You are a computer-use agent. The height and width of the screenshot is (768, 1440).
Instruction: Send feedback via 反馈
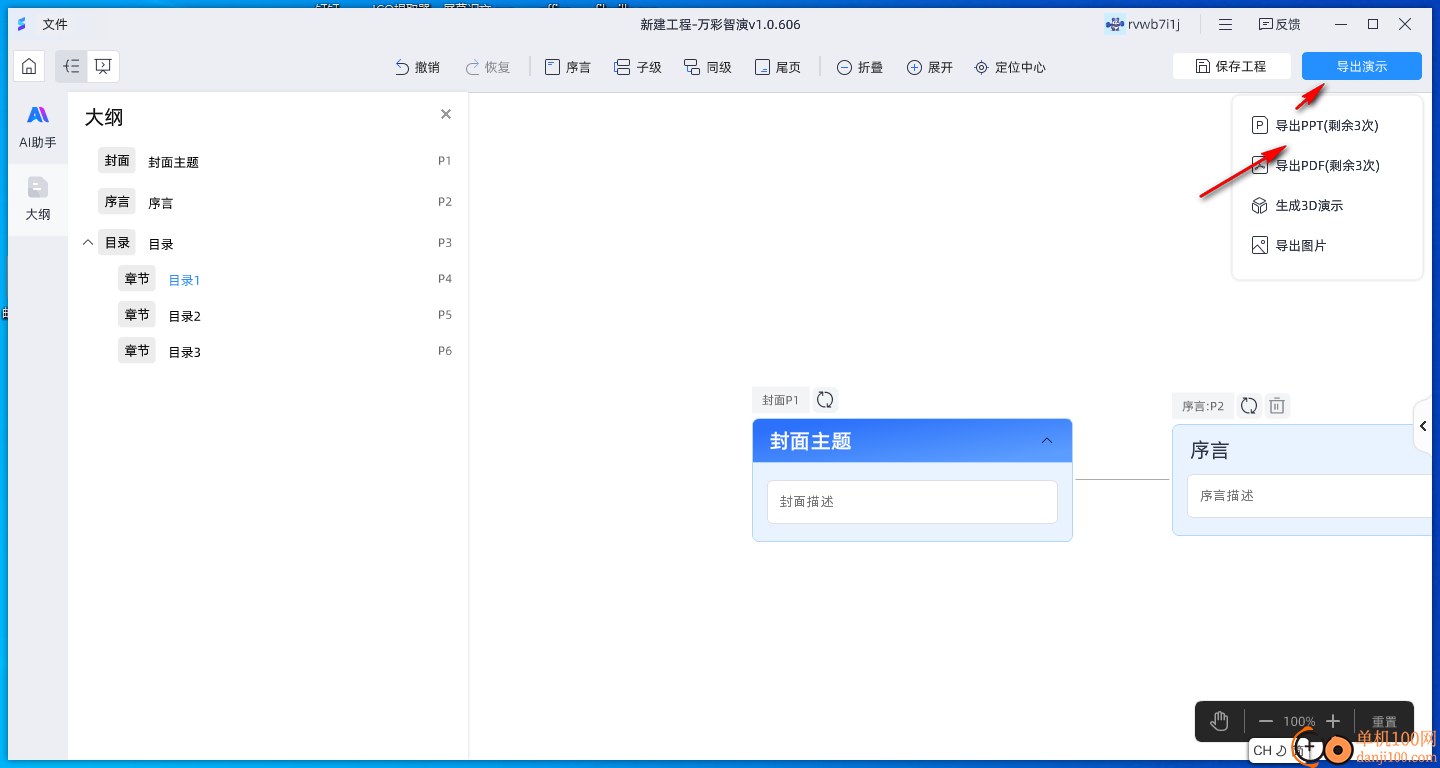(1279, 24)
